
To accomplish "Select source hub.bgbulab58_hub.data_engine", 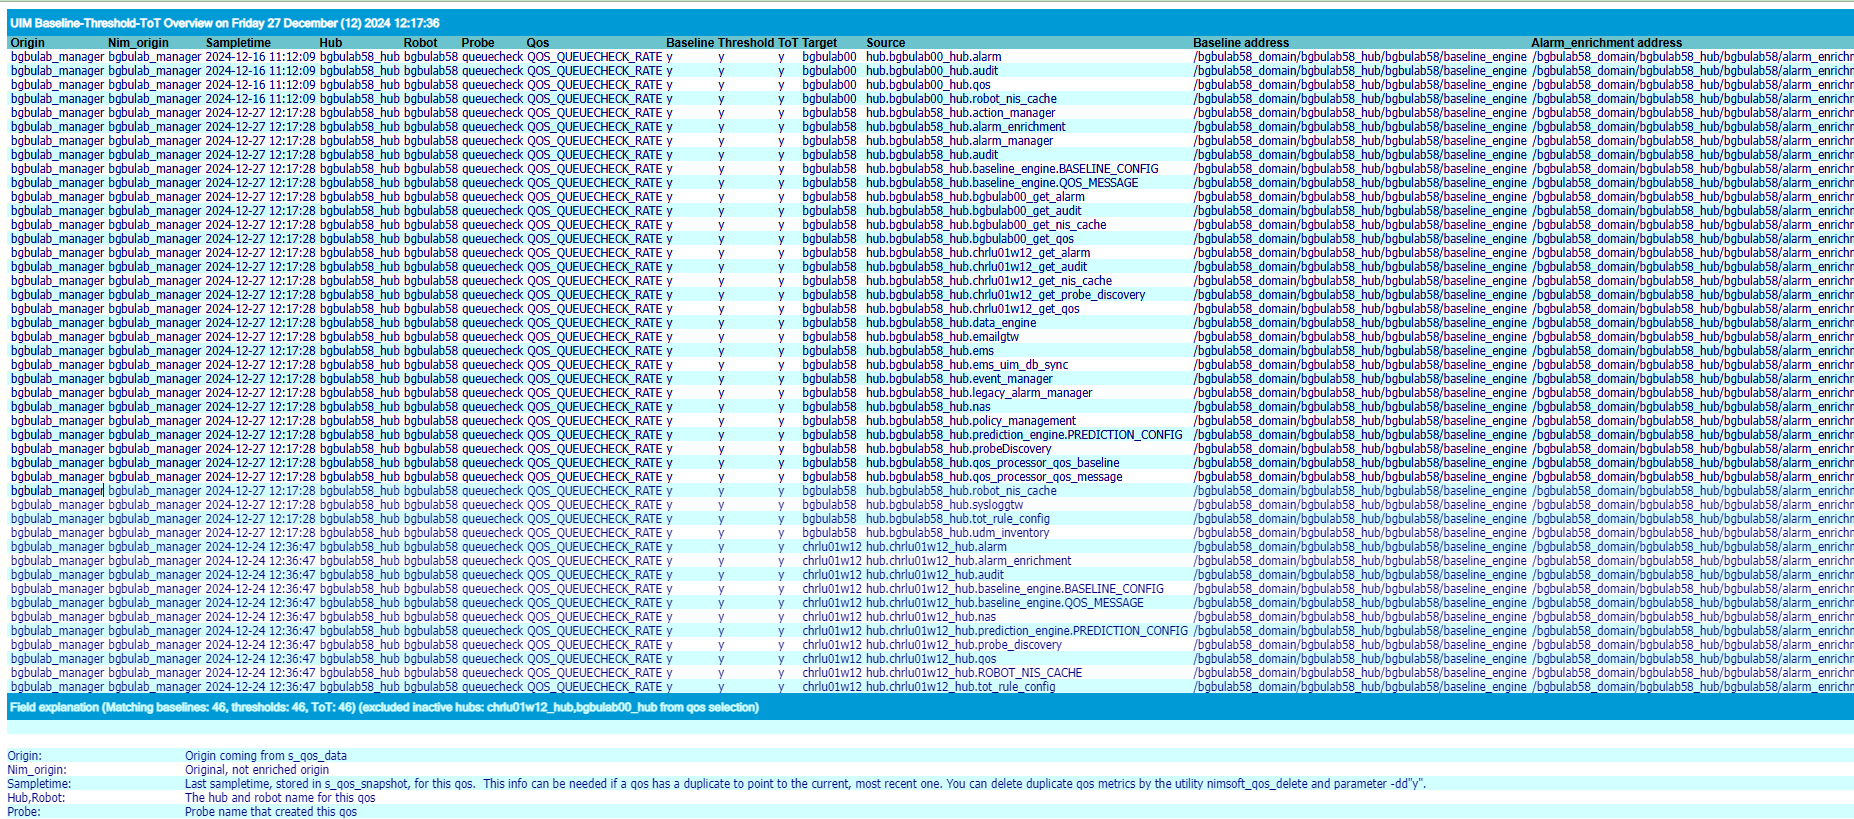I will tap(951, 323).
